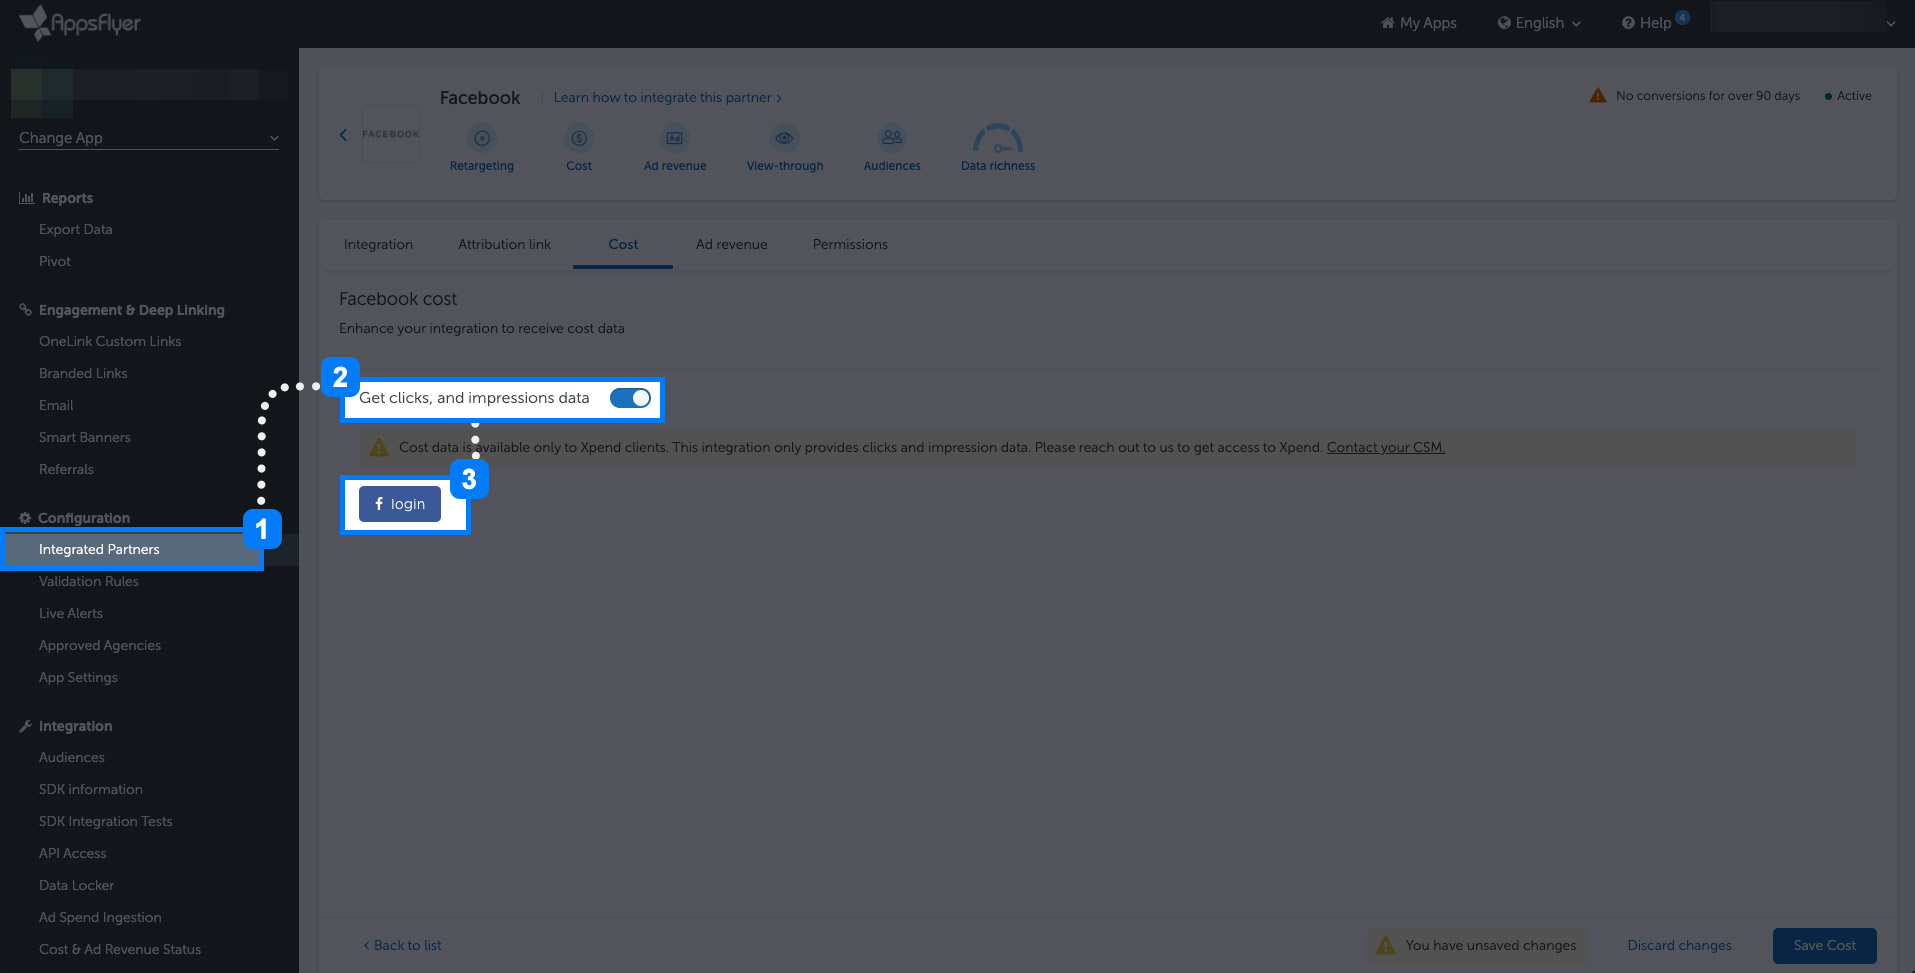1915x973 pixels.
Task: Switch to the Attribution link tab
Action: click(x=504, y=244)
